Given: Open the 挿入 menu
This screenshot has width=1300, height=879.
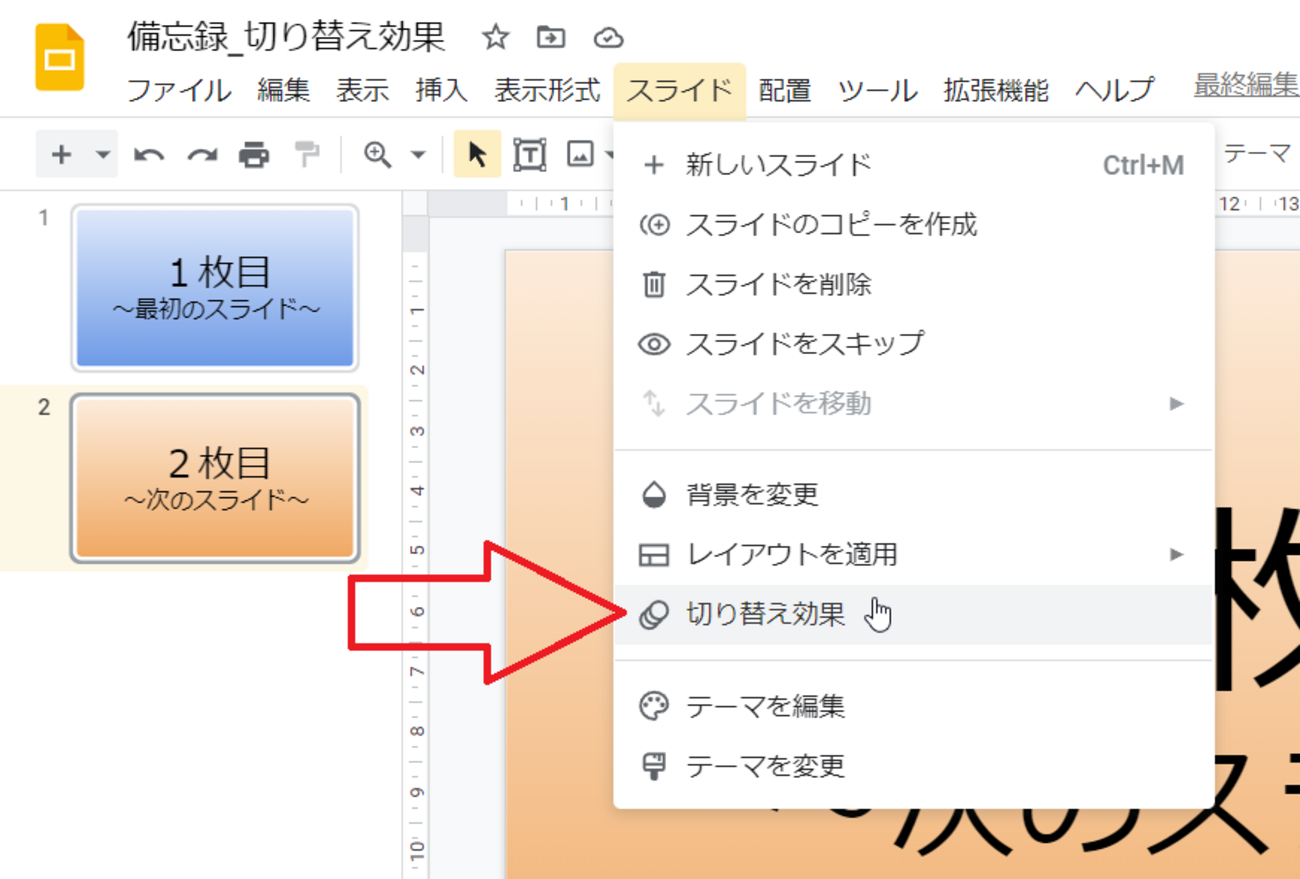Looking at the screenshot, I should pos(442,91).
